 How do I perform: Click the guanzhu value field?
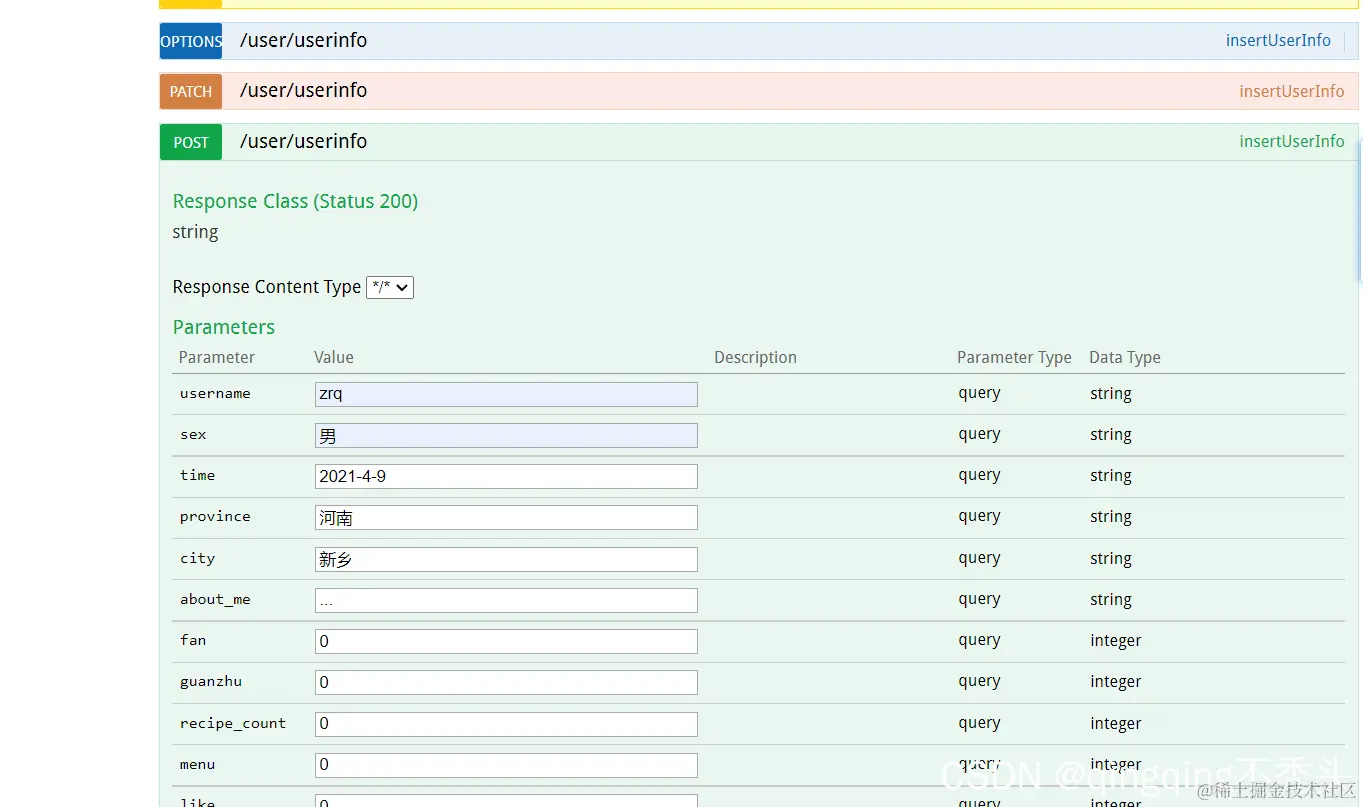(x=506, y=682)
